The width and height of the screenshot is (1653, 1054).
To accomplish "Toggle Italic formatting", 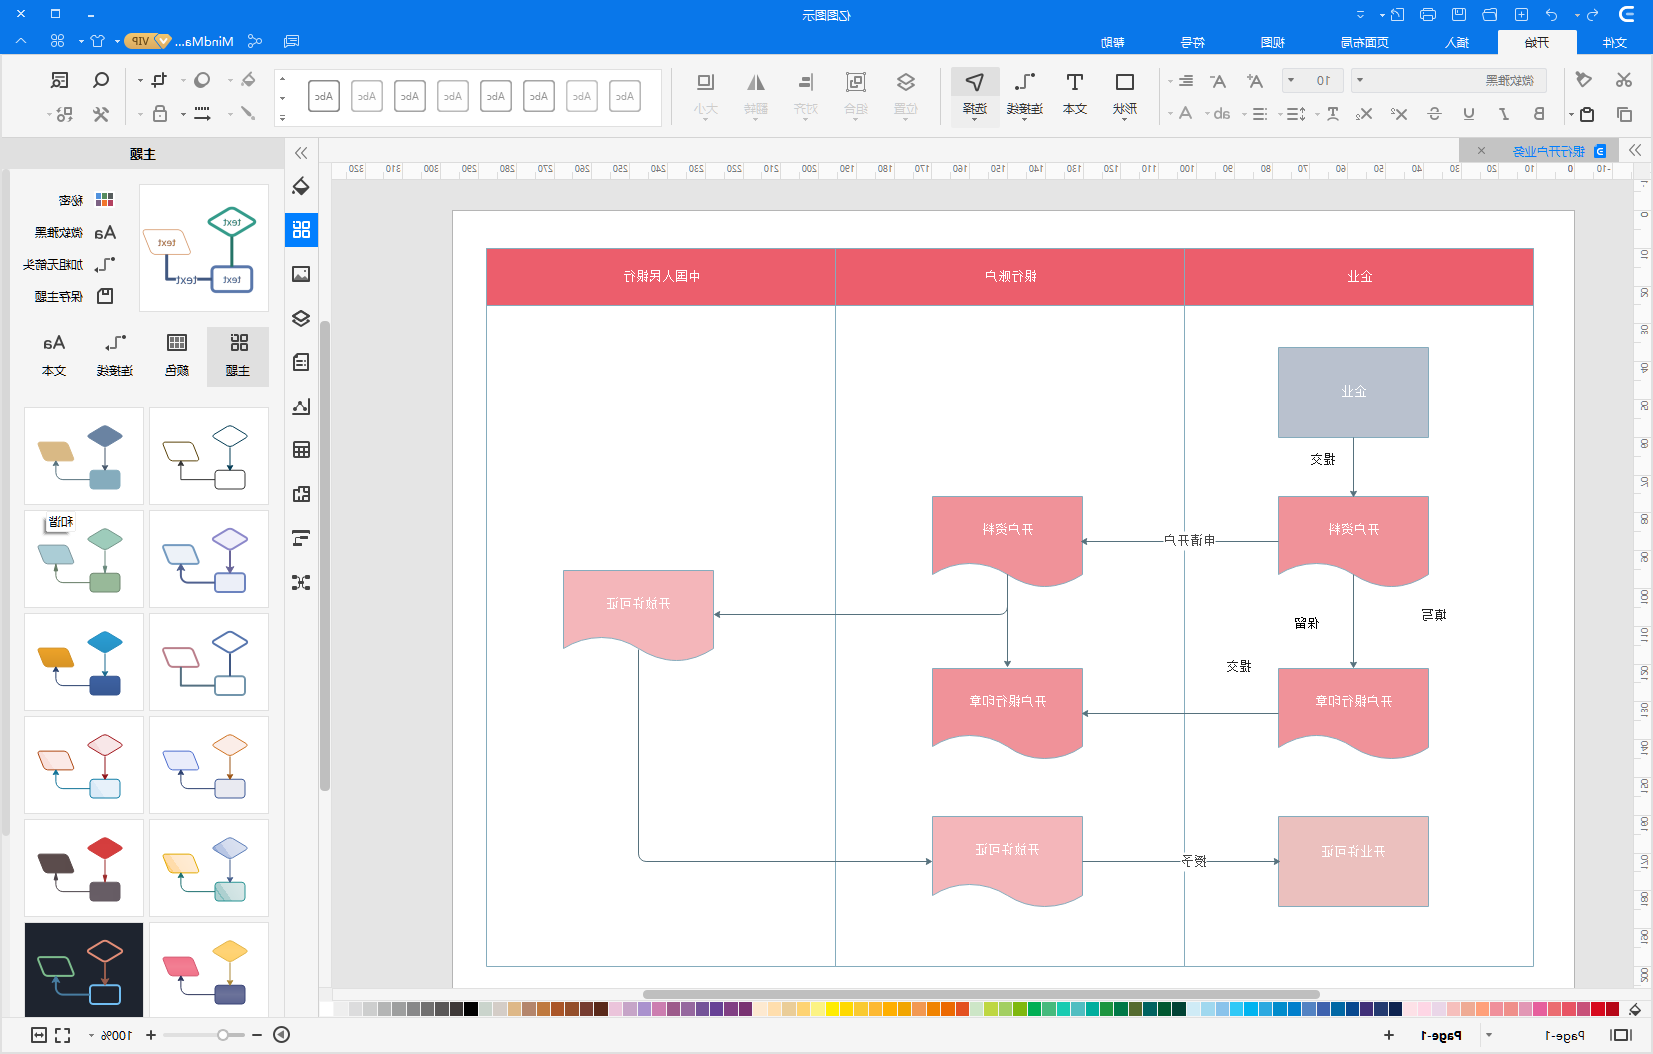I will (x=1504, y=114).
